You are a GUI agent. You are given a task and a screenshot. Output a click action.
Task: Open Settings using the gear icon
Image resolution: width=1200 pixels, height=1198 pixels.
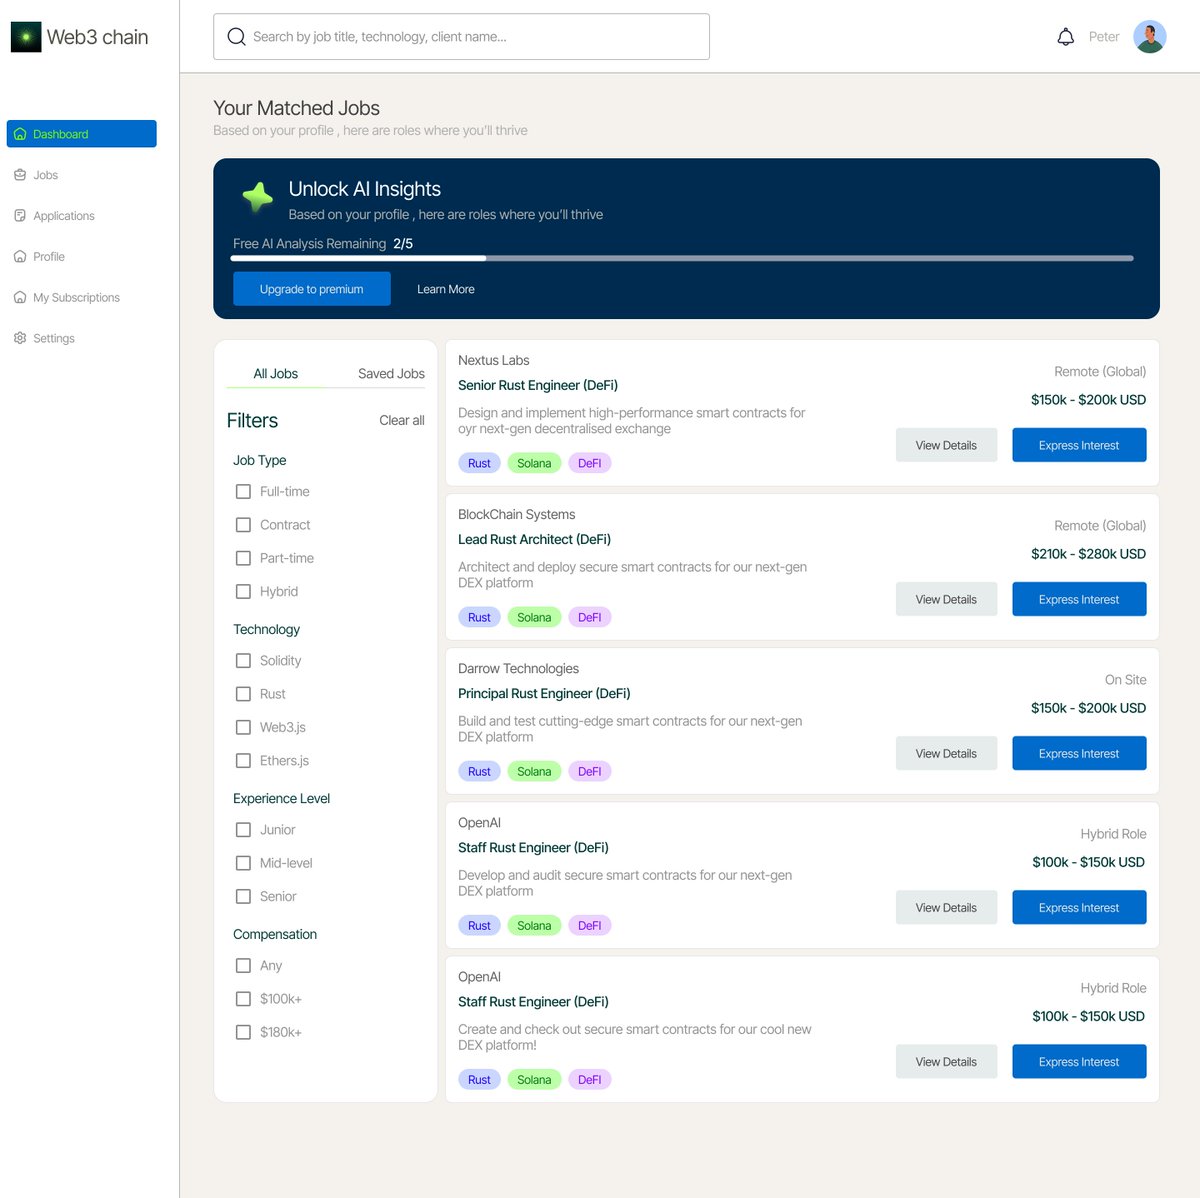click(20, 338)
